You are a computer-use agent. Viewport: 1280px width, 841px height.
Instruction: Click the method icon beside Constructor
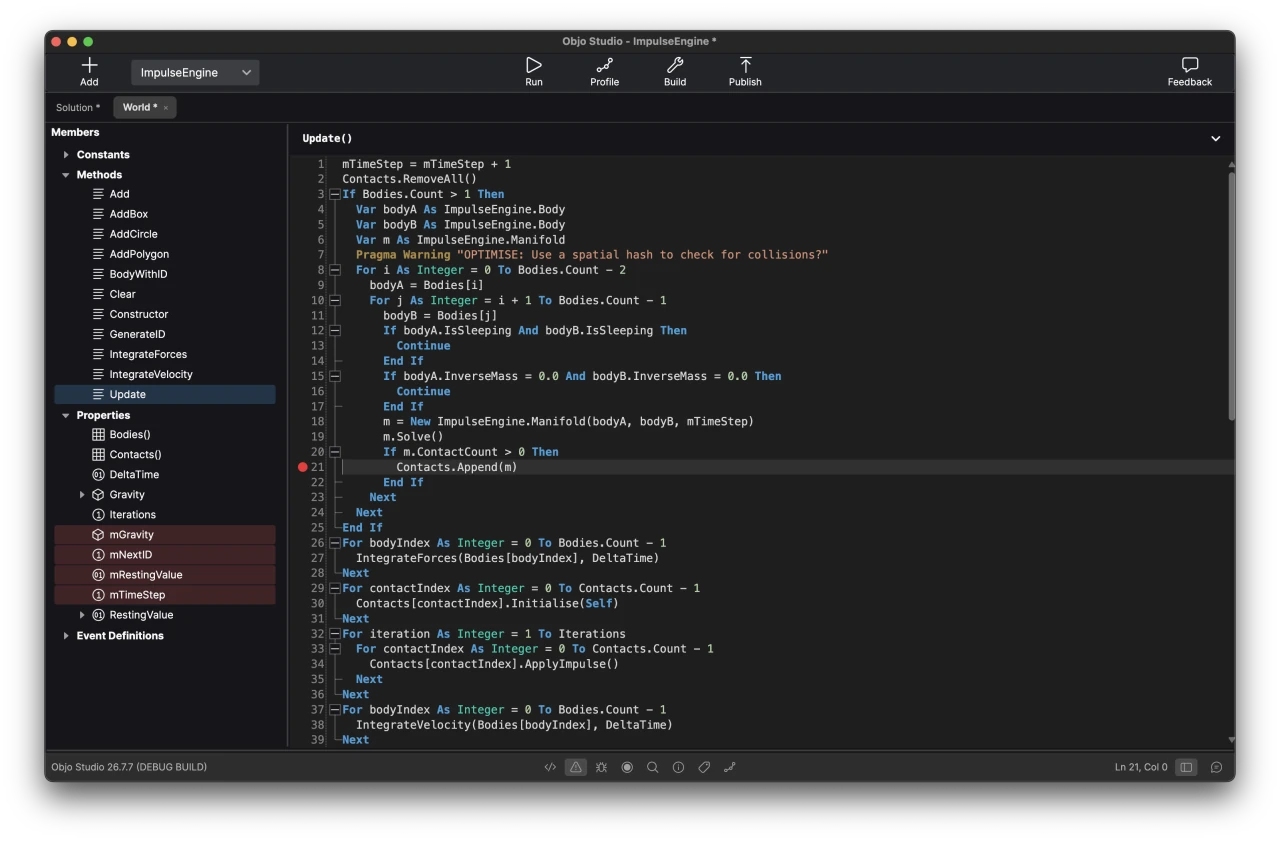[98, 314]
